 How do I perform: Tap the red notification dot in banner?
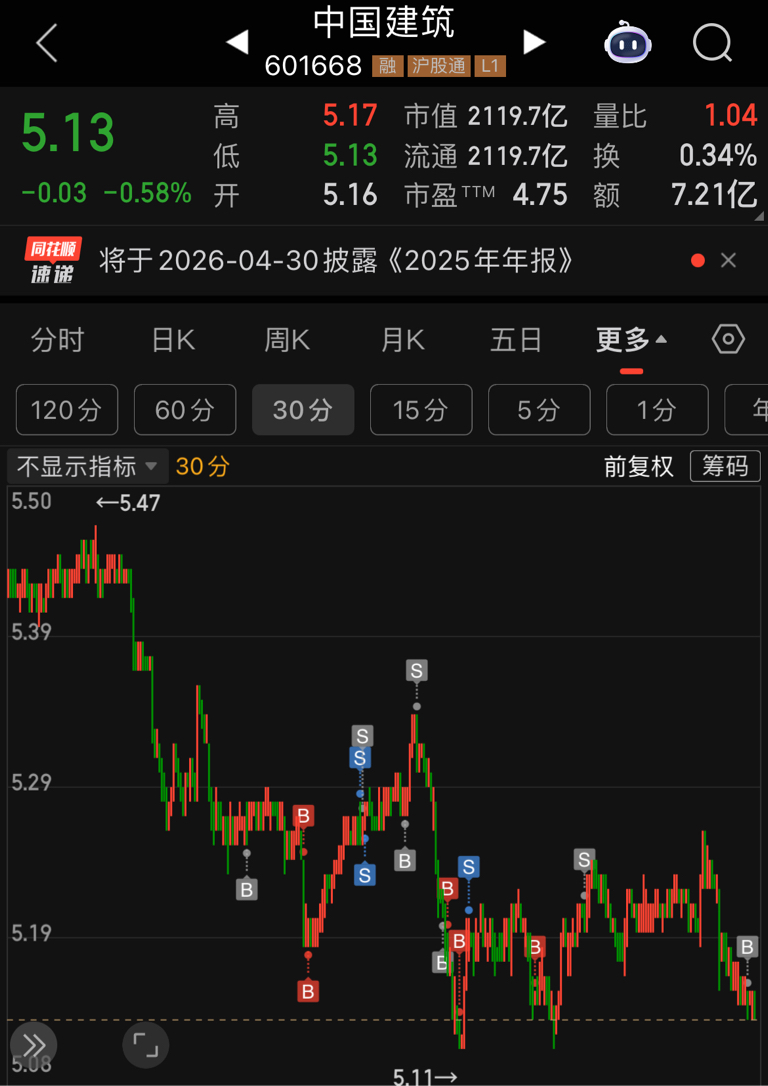tap(698, 261)
